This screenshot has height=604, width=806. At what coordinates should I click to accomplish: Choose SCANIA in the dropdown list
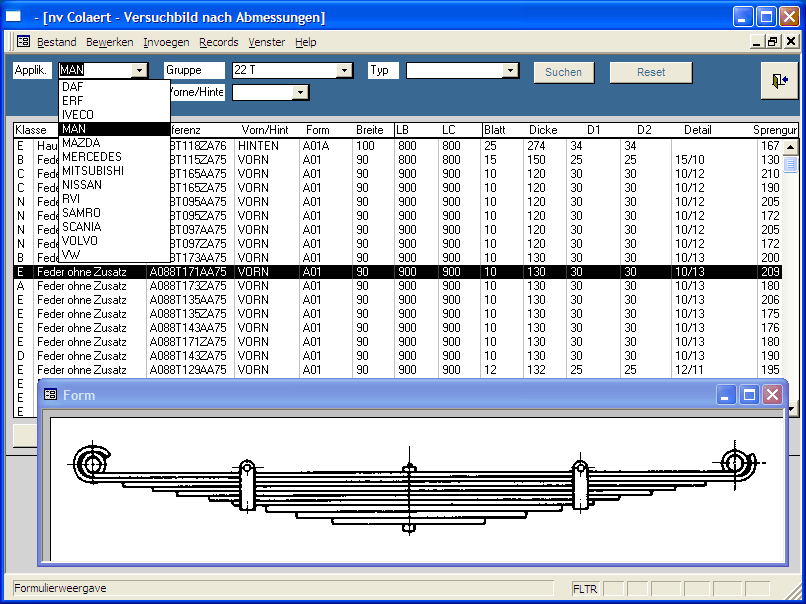click(82, 227)
